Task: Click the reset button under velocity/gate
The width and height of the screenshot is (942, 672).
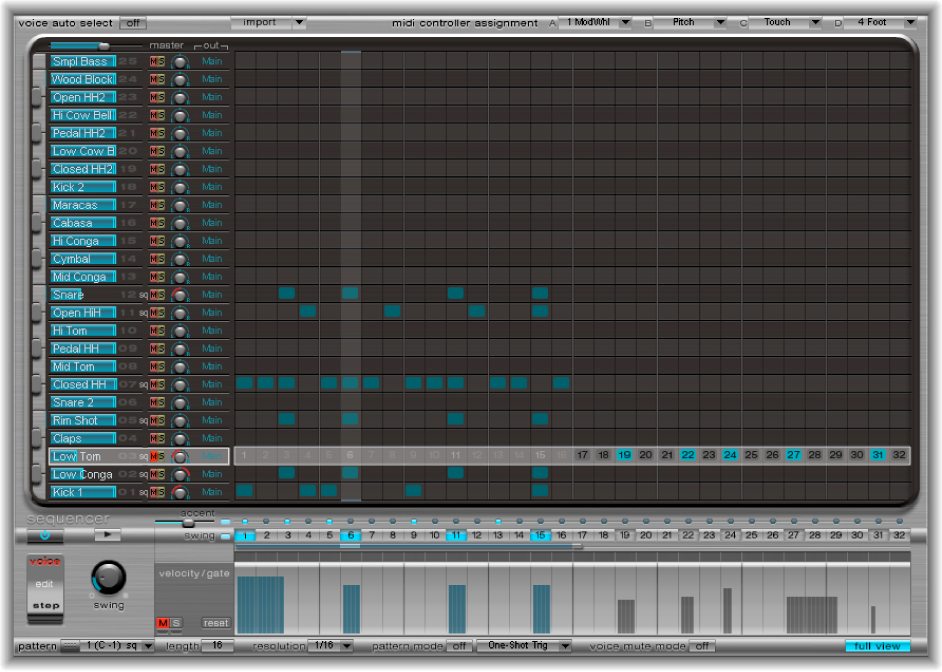Action: tap(216, 623)
